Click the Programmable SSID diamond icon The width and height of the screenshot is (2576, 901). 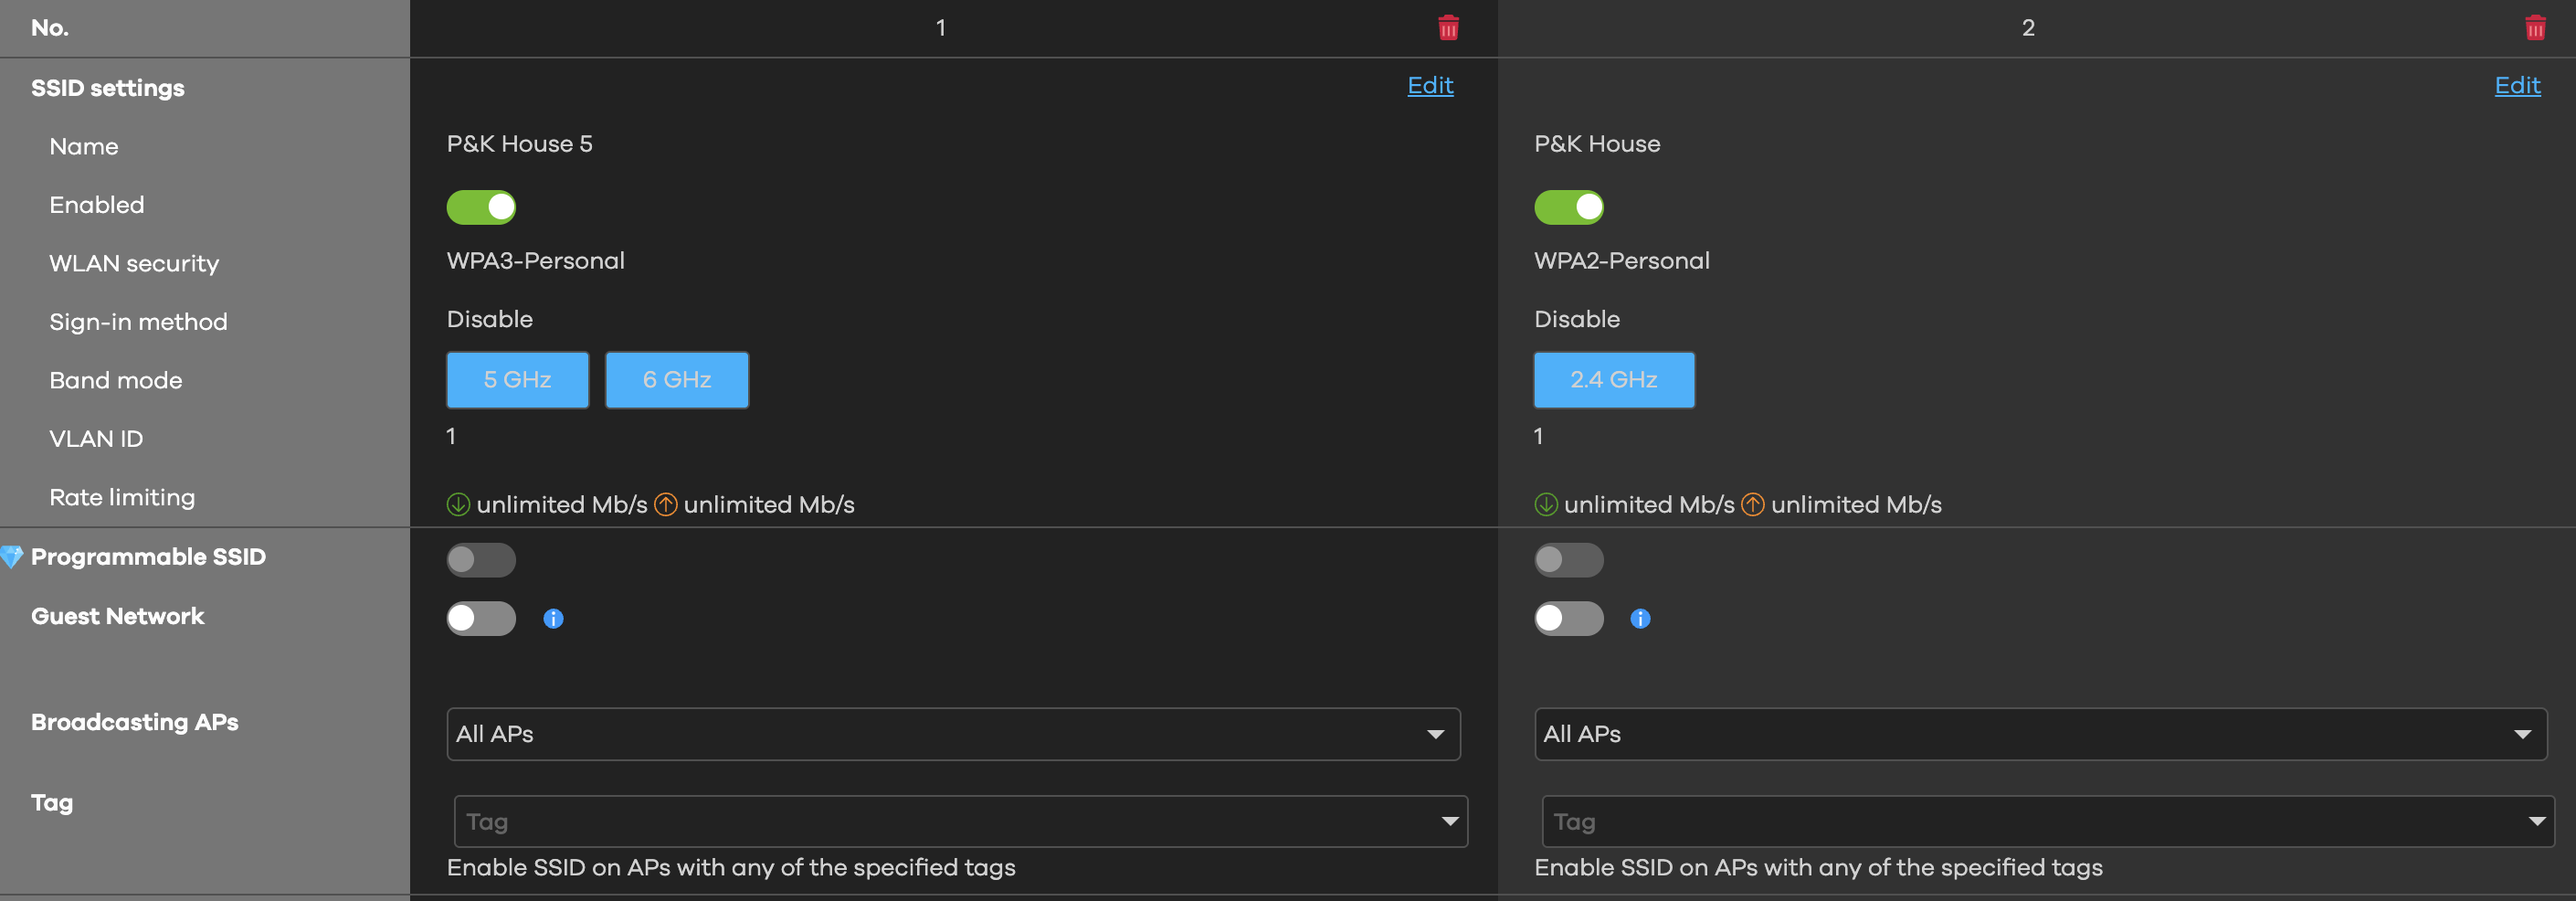(x=12, y=557)
